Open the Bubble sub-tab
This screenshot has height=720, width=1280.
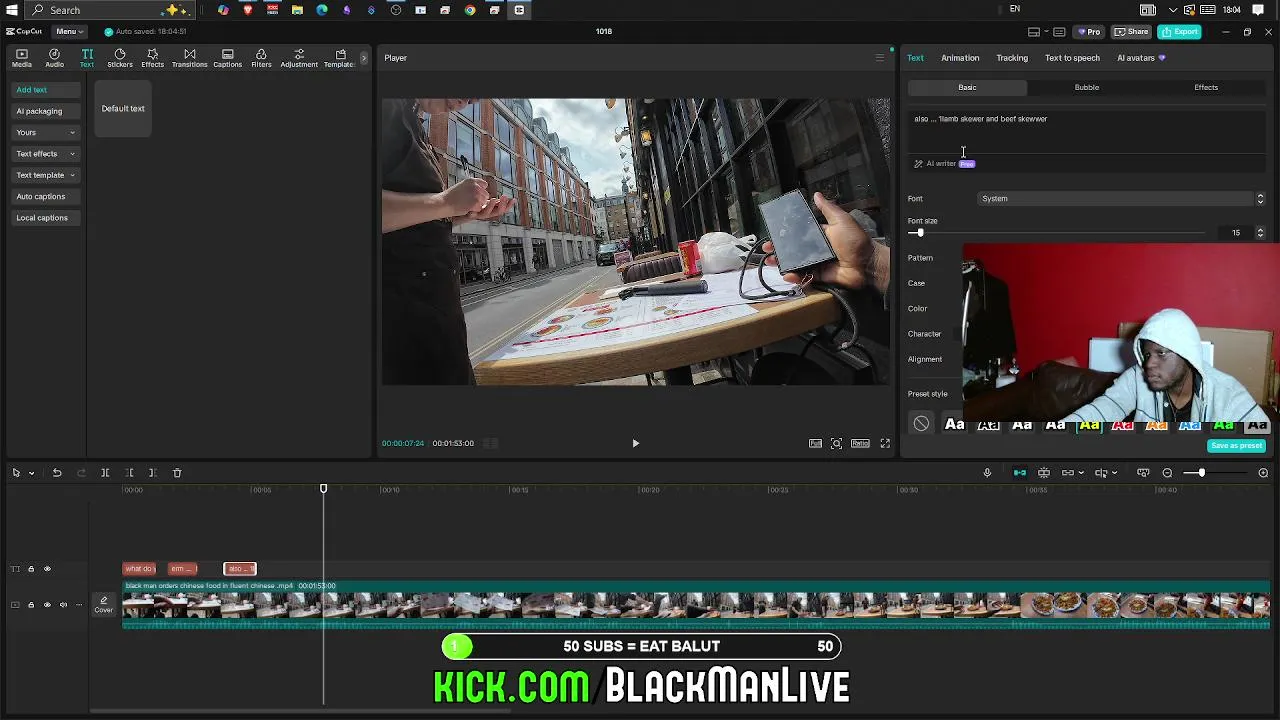point(1087,88)
